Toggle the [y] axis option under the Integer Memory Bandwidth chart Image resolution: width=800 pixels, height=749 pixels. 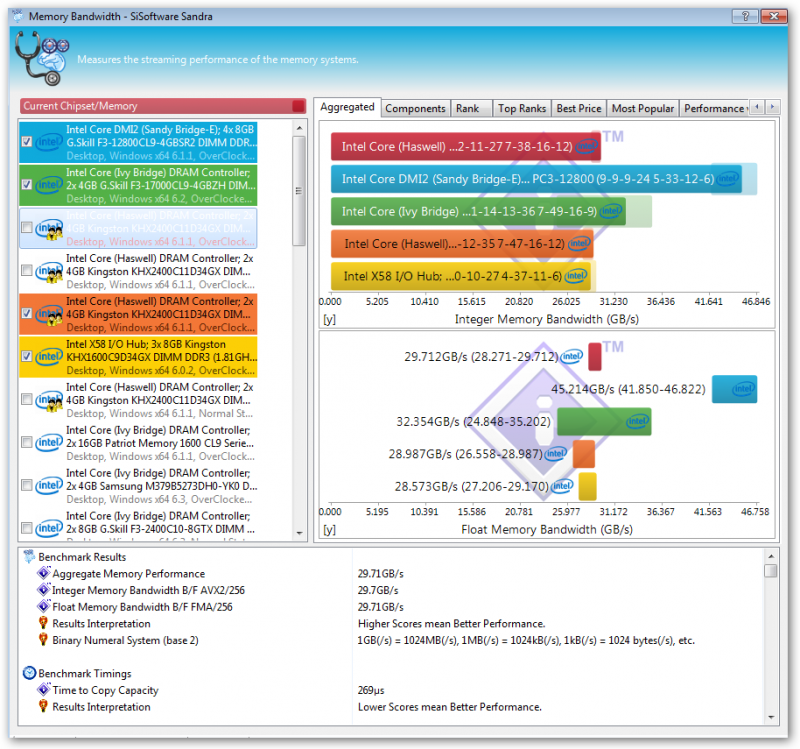(x=329, y=319)
